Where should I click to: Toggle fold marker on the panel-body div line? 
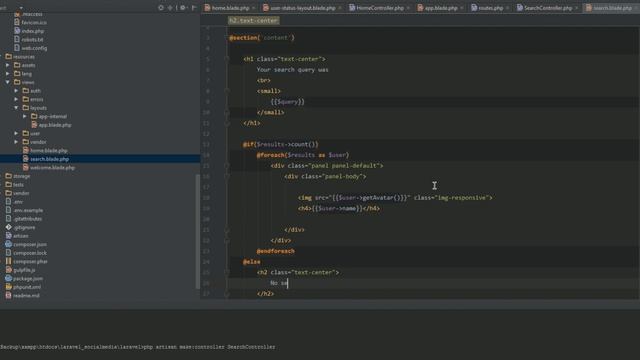(x=227, y=176)
